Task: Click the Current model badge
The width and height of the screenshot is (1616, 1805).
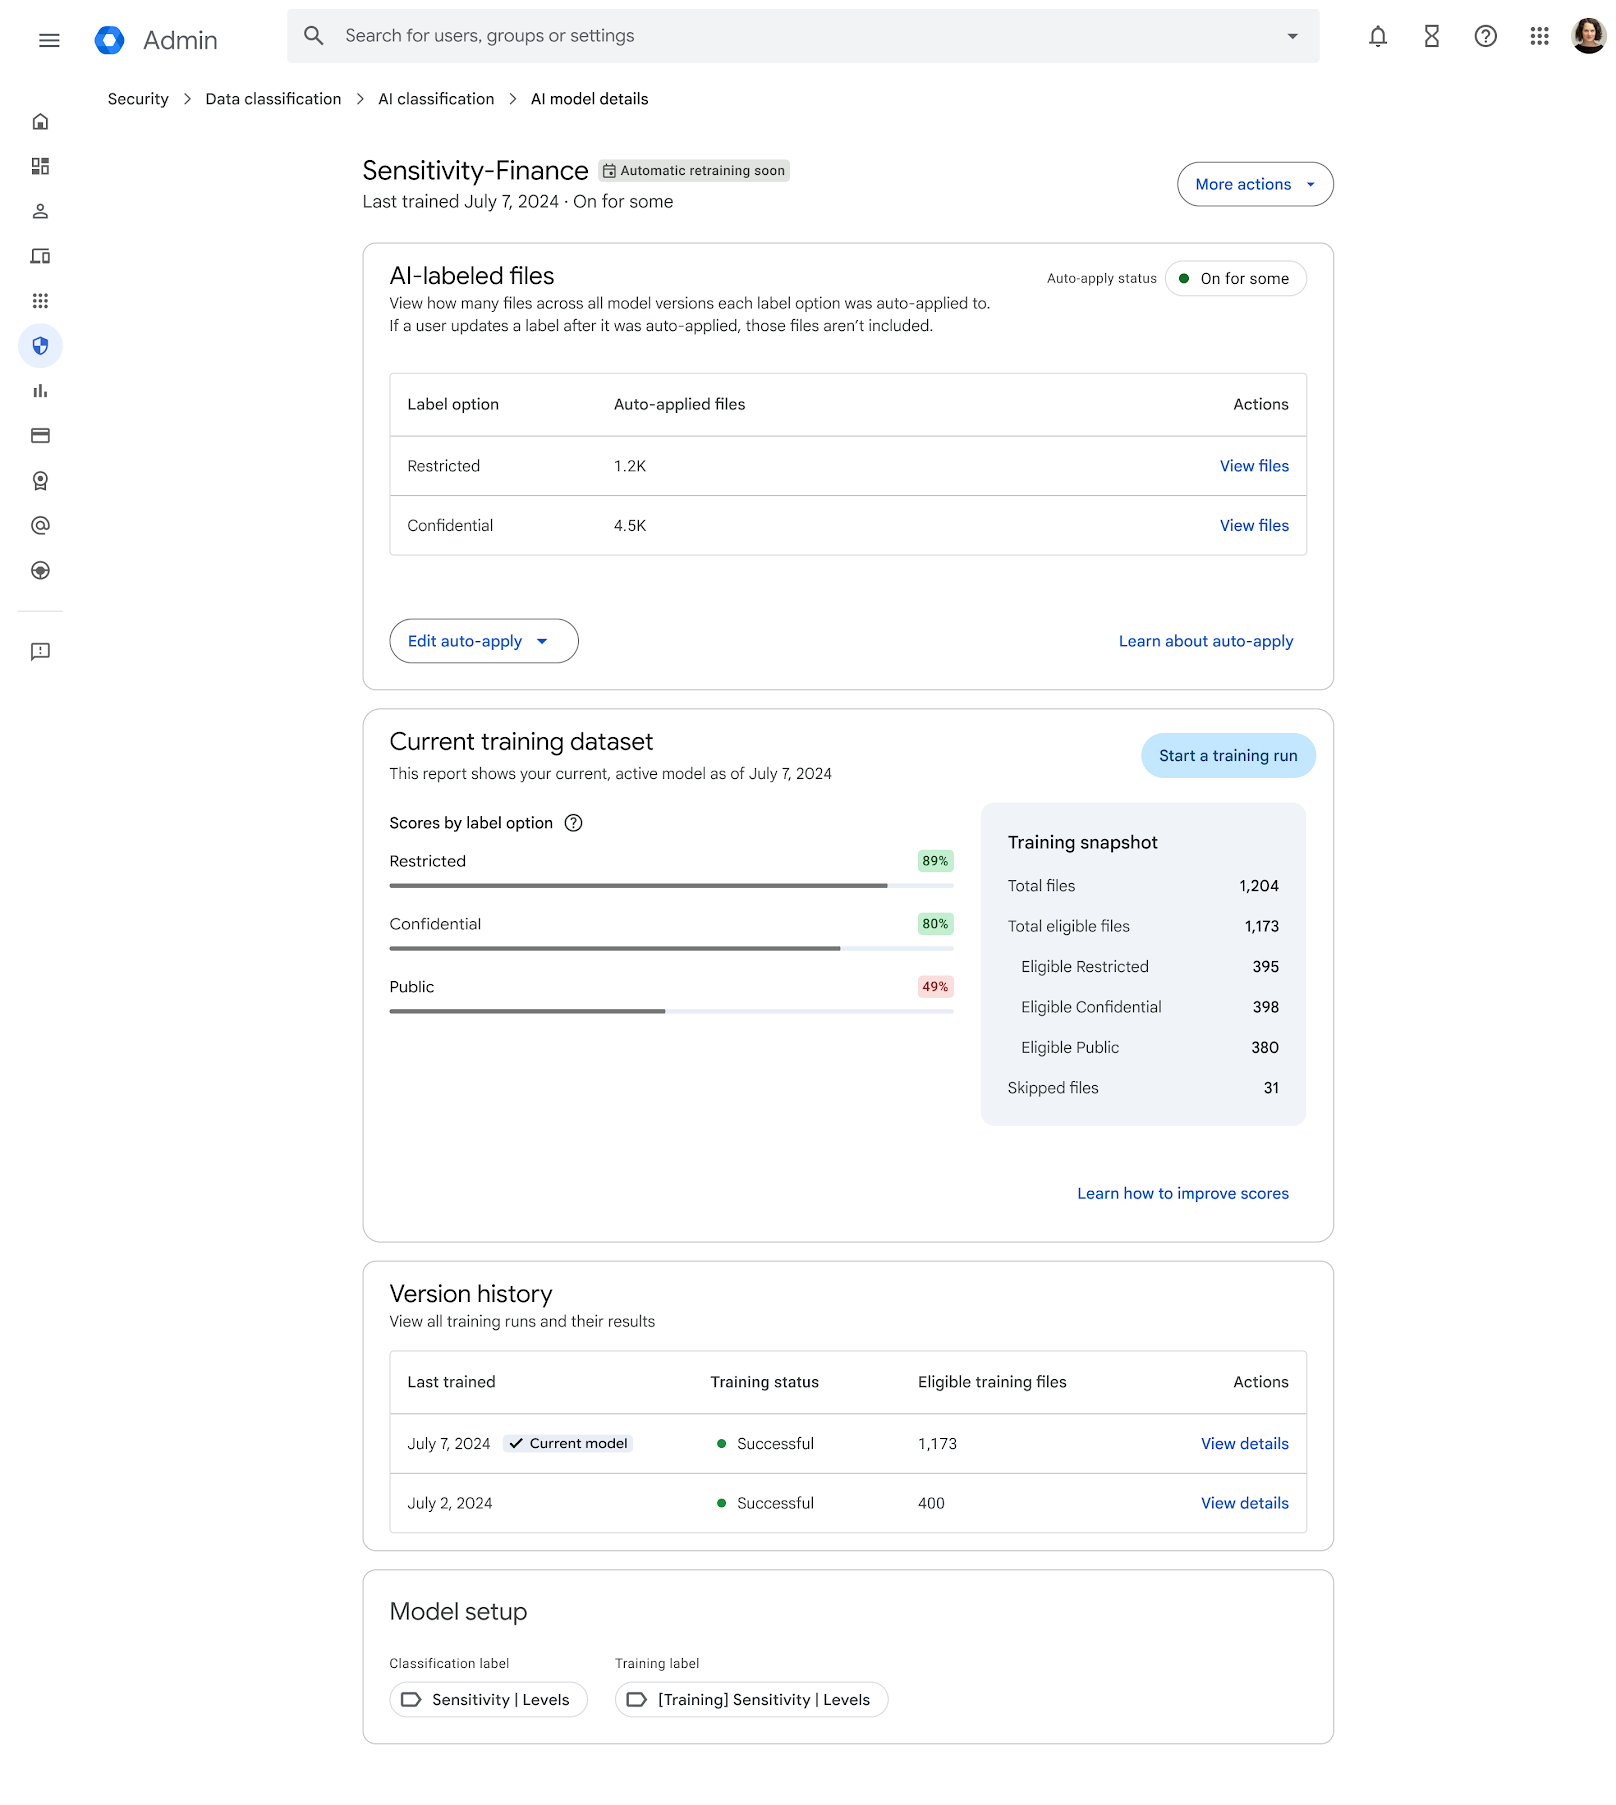Action: 568,1444
